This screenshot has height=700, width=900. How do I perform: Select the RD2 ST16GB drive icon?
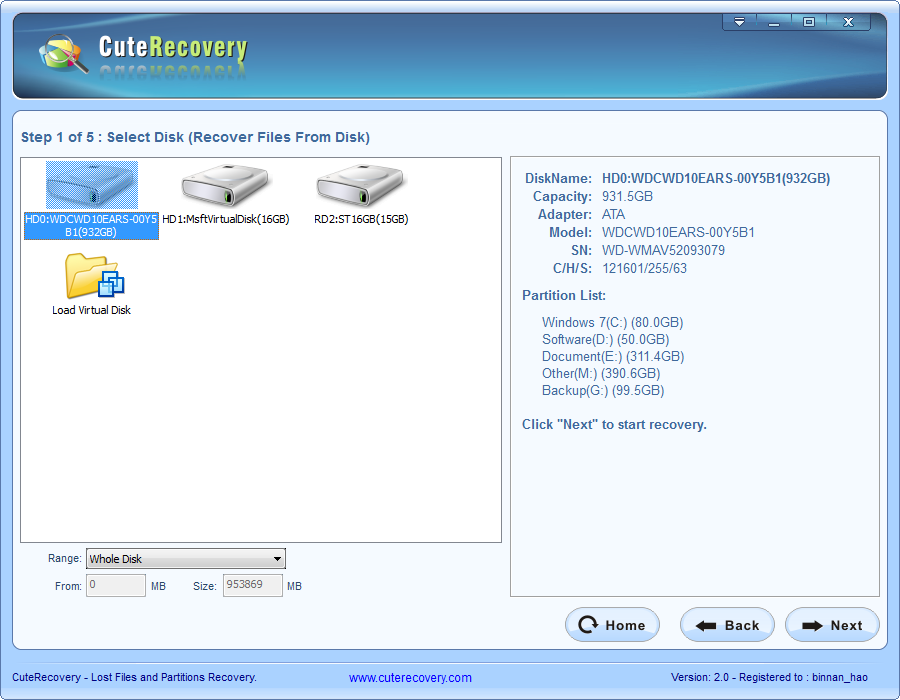[360, 185]
